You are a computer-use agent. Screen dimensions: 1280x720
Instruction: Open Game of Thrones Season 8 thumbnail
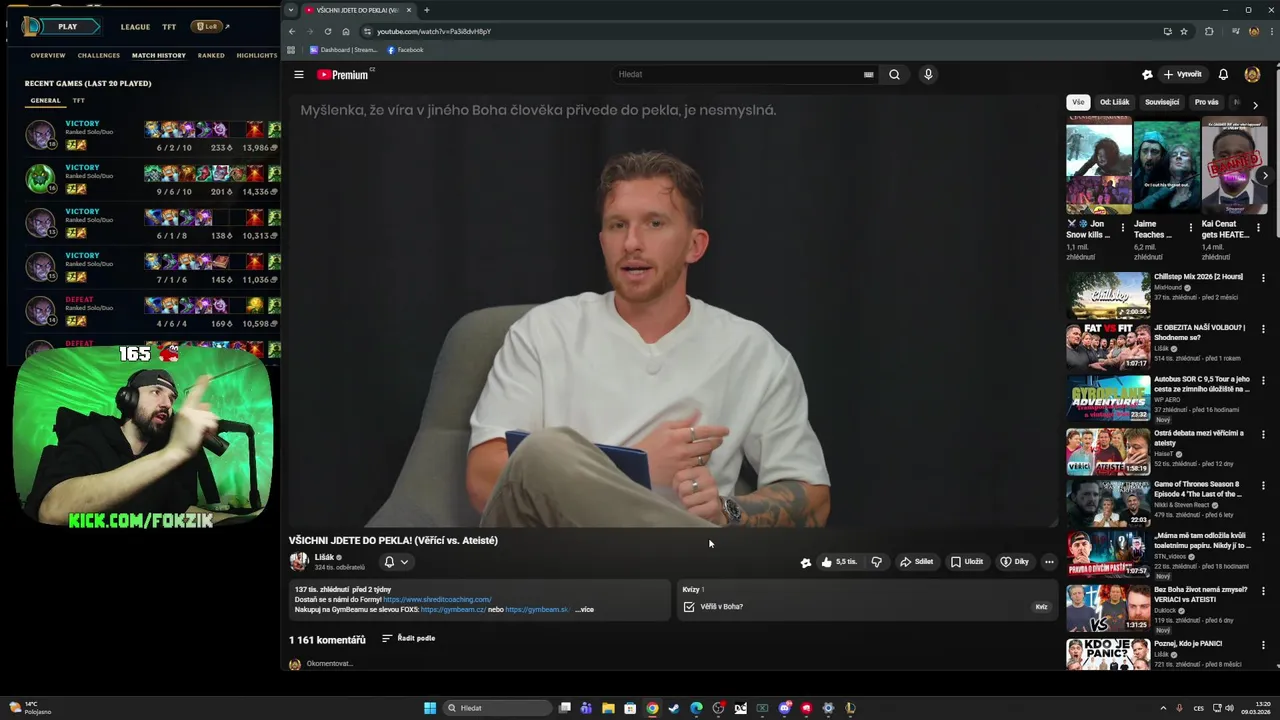click(1108, 504)
